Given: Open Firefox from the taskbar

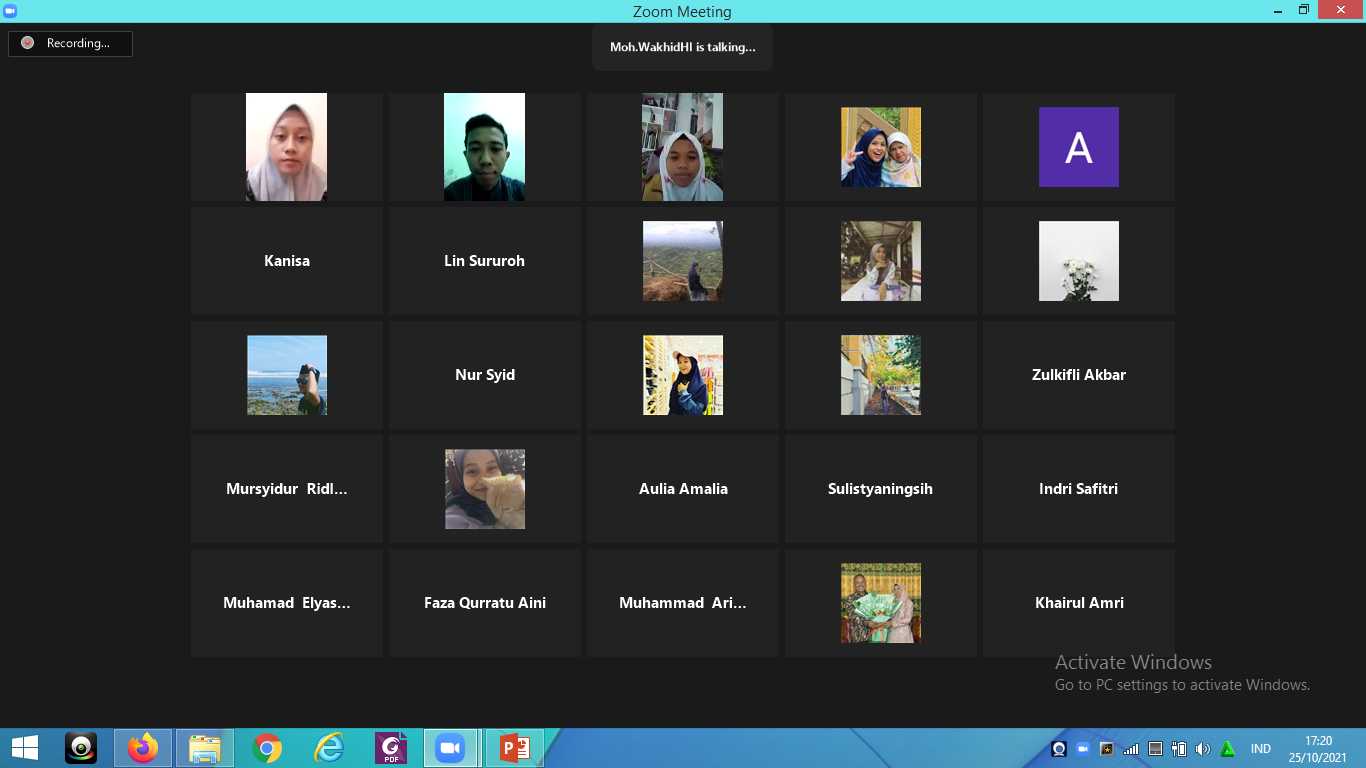Looking at the screenshot, I should (x=143, y=748).
